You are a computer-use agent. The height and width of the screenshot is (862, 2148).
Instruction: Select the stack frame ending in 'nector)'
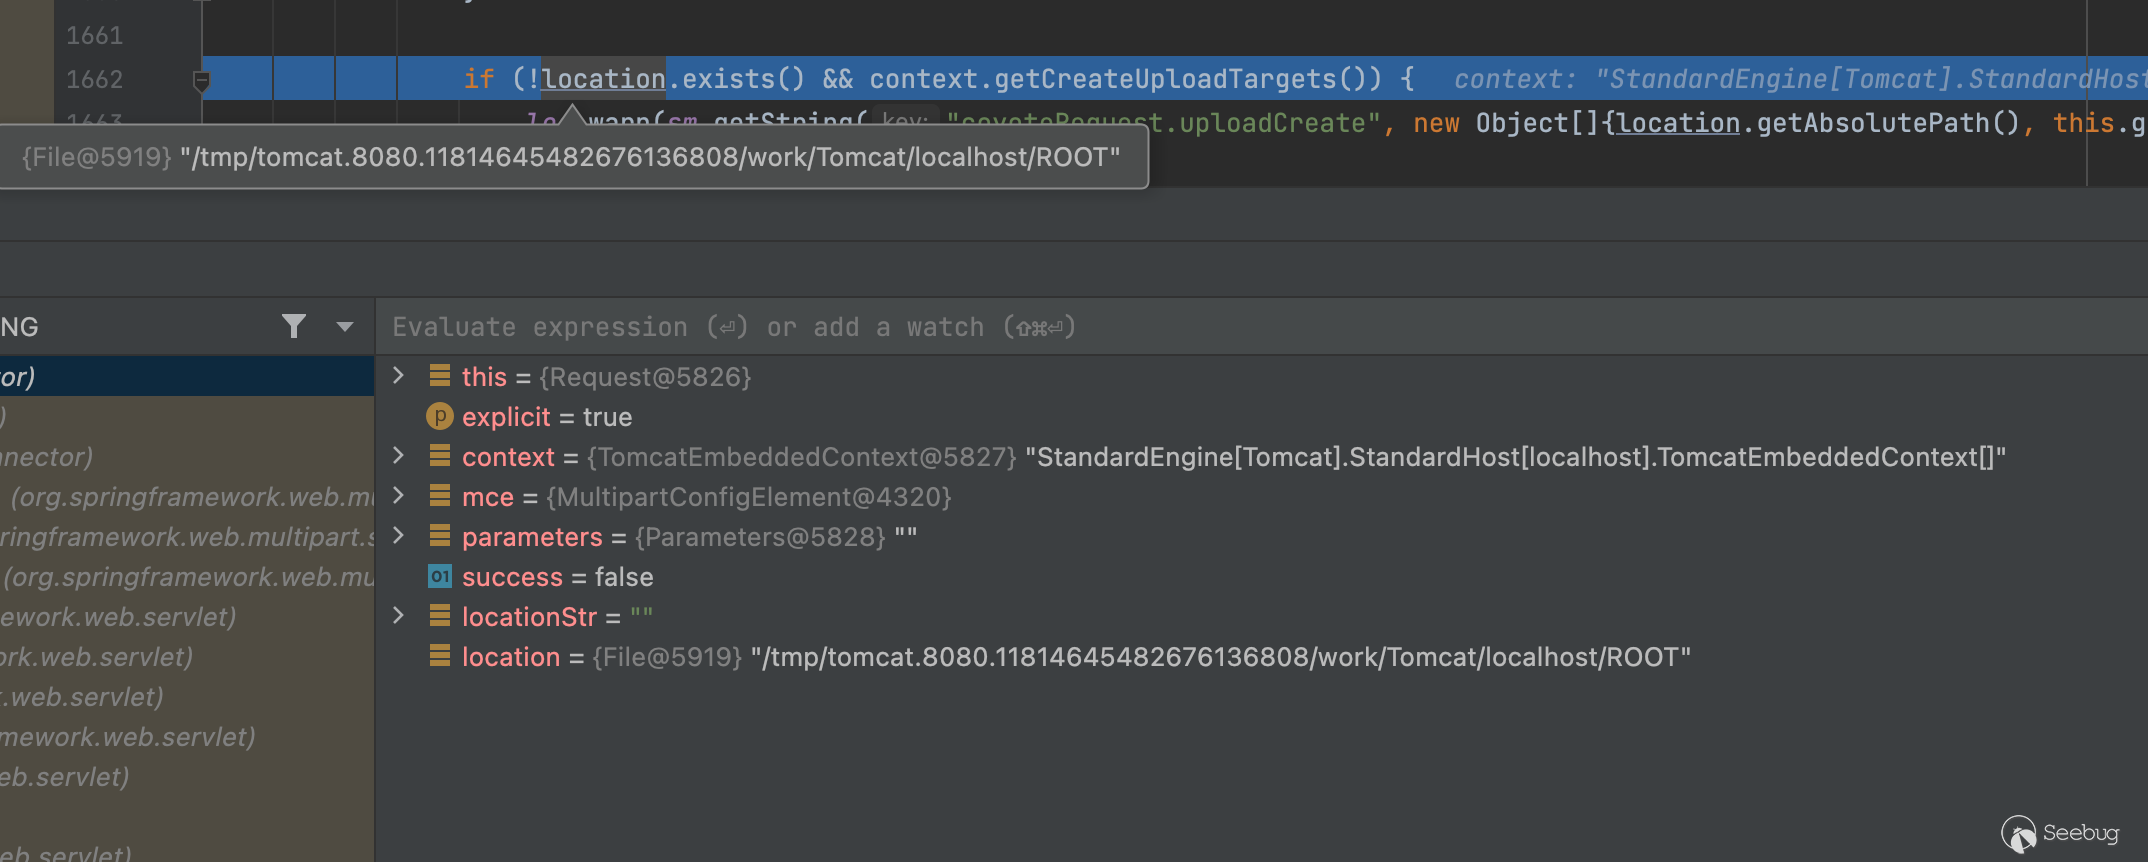(x=187, y=457)
